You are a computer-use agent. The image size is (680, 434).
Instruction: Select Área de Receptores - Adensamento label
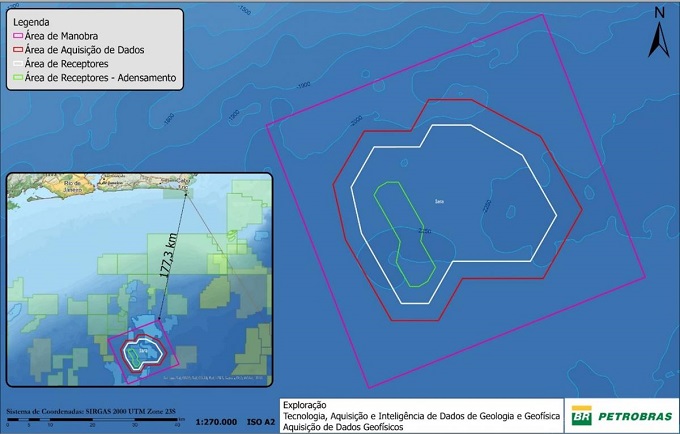tap(101, 75)
